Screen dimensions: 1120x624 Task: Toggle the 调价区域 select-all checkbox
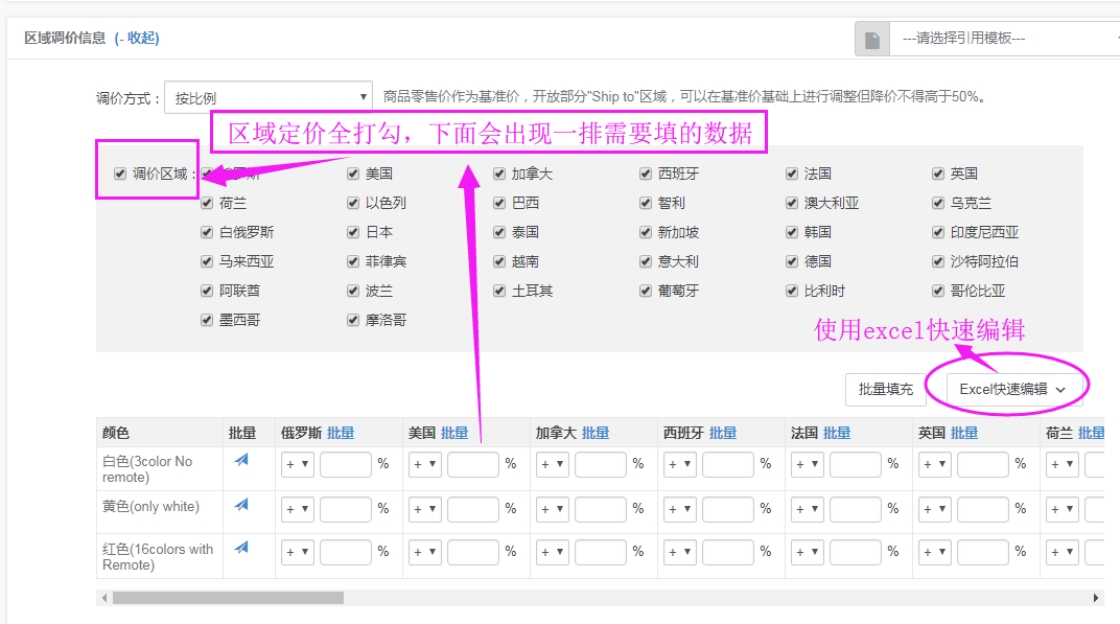[120, 173]
